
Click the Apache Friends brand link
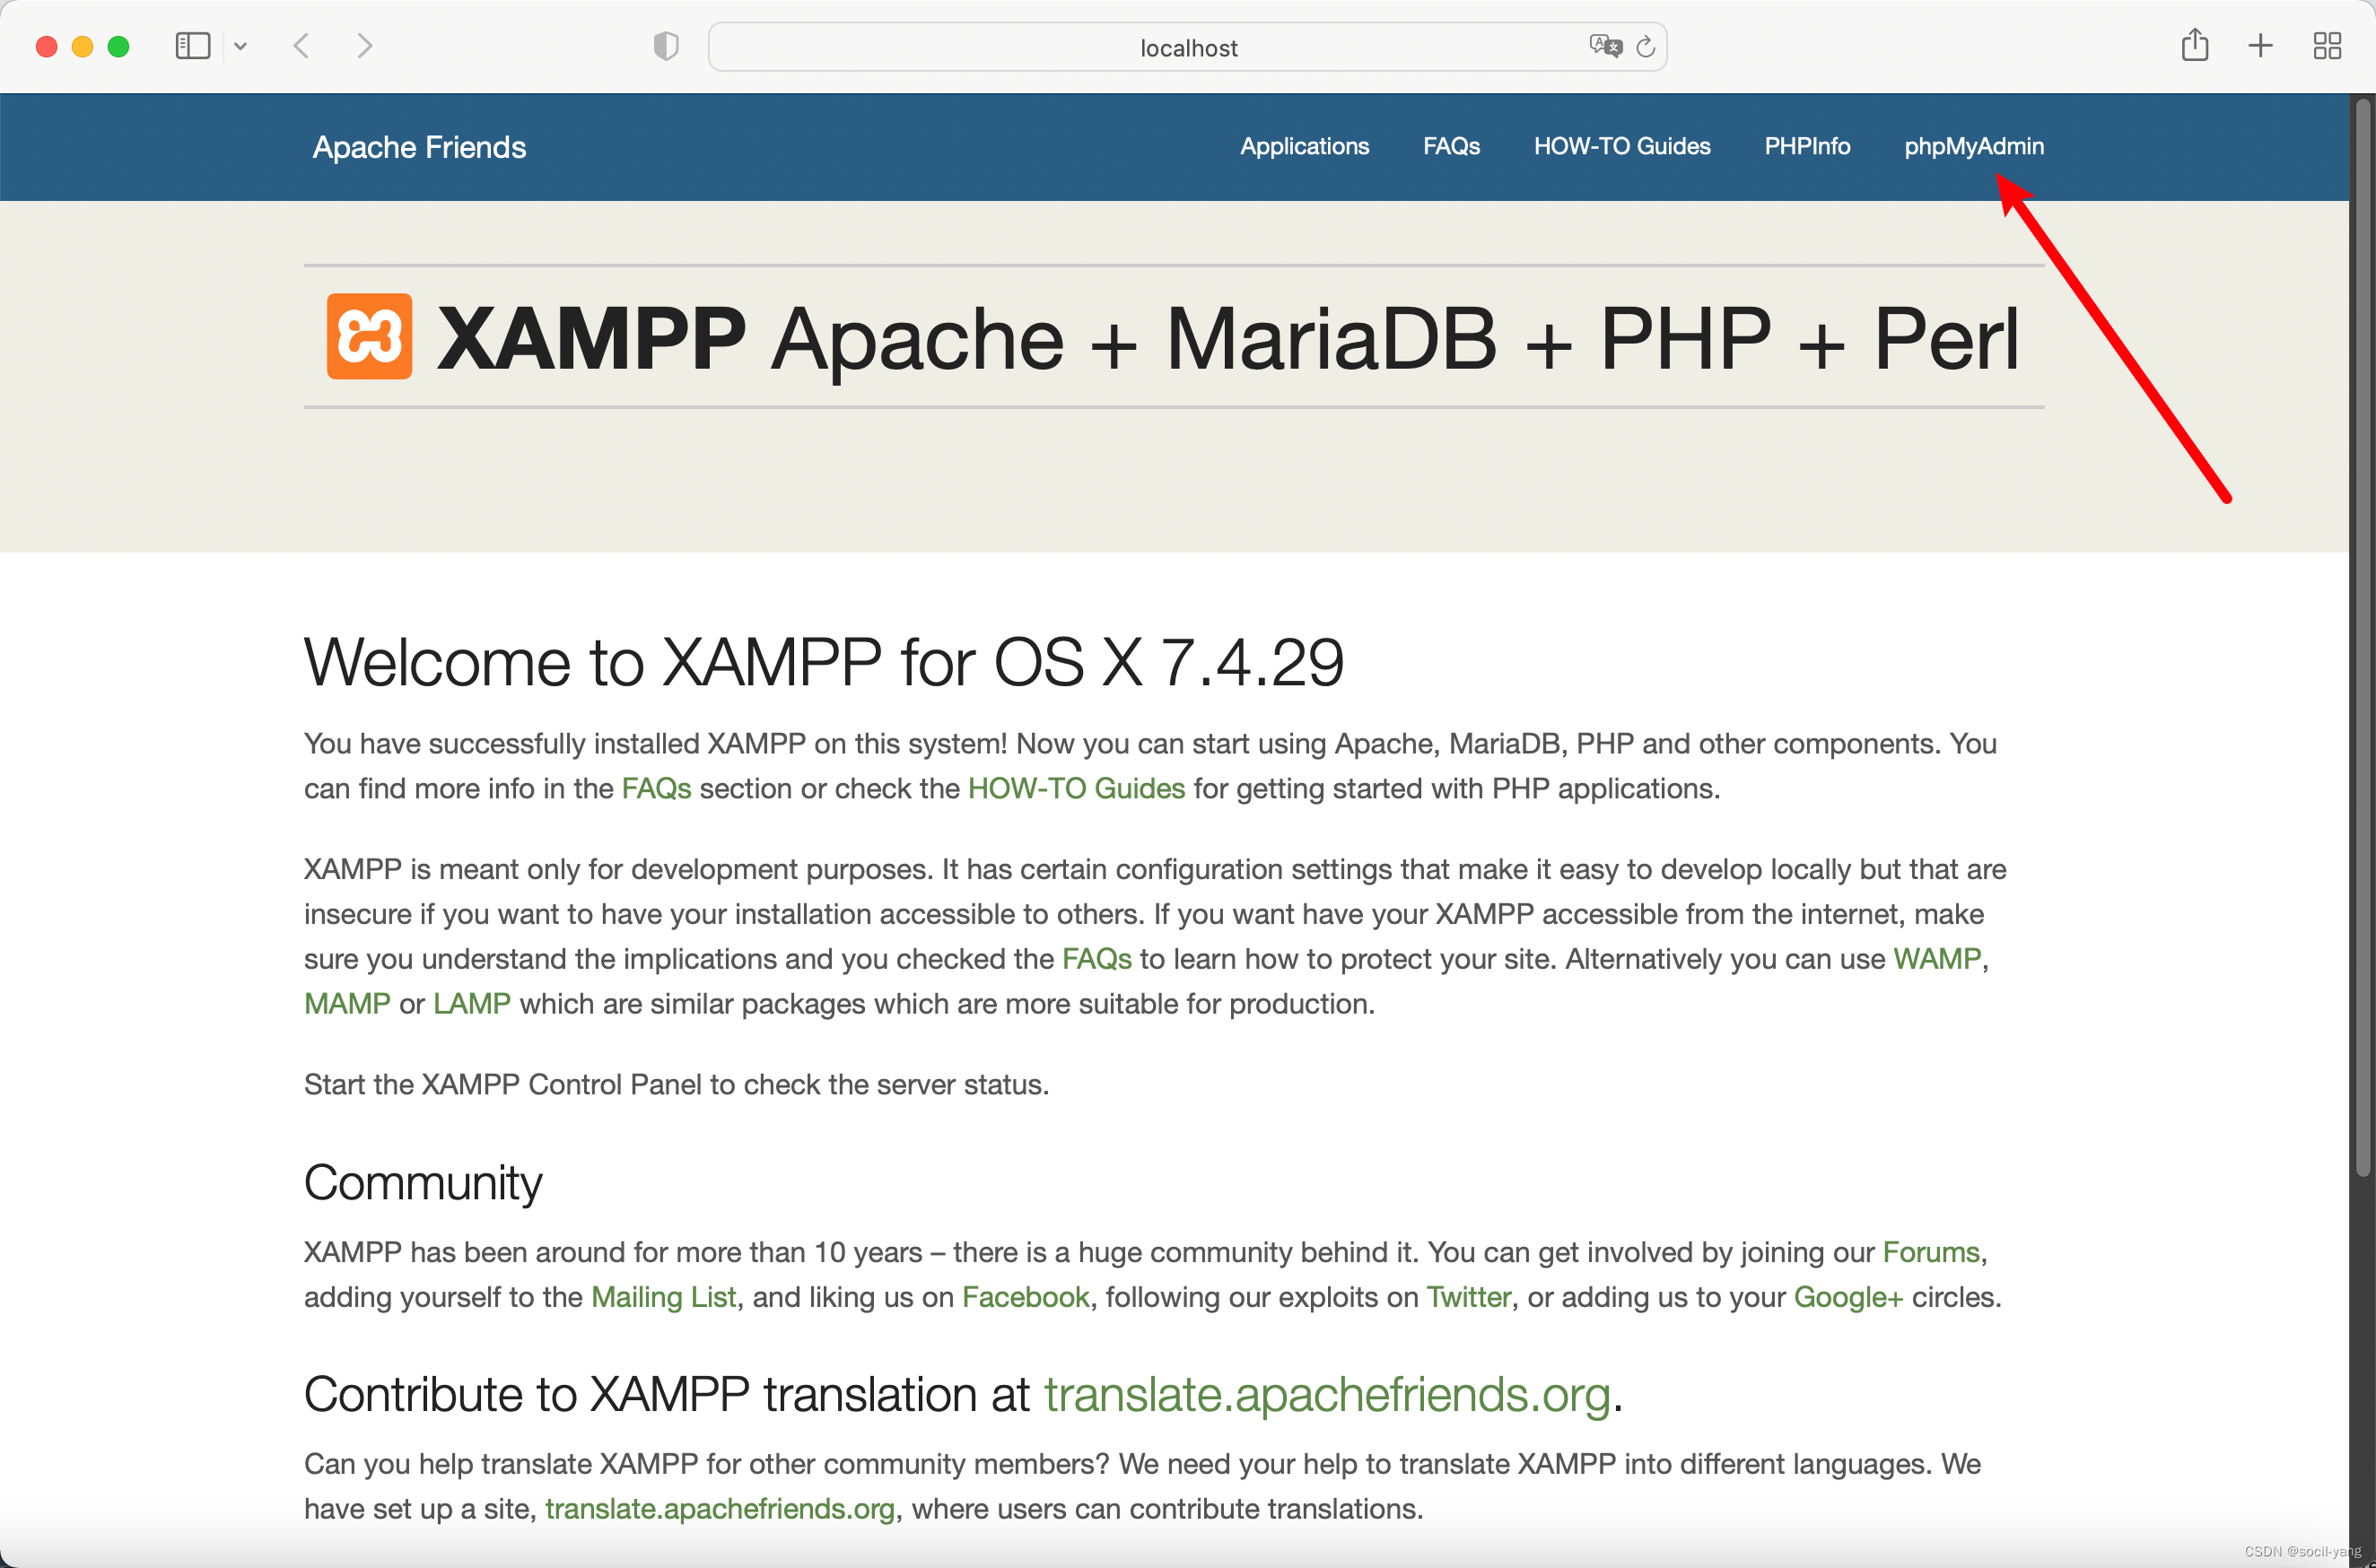click(419, 147)
